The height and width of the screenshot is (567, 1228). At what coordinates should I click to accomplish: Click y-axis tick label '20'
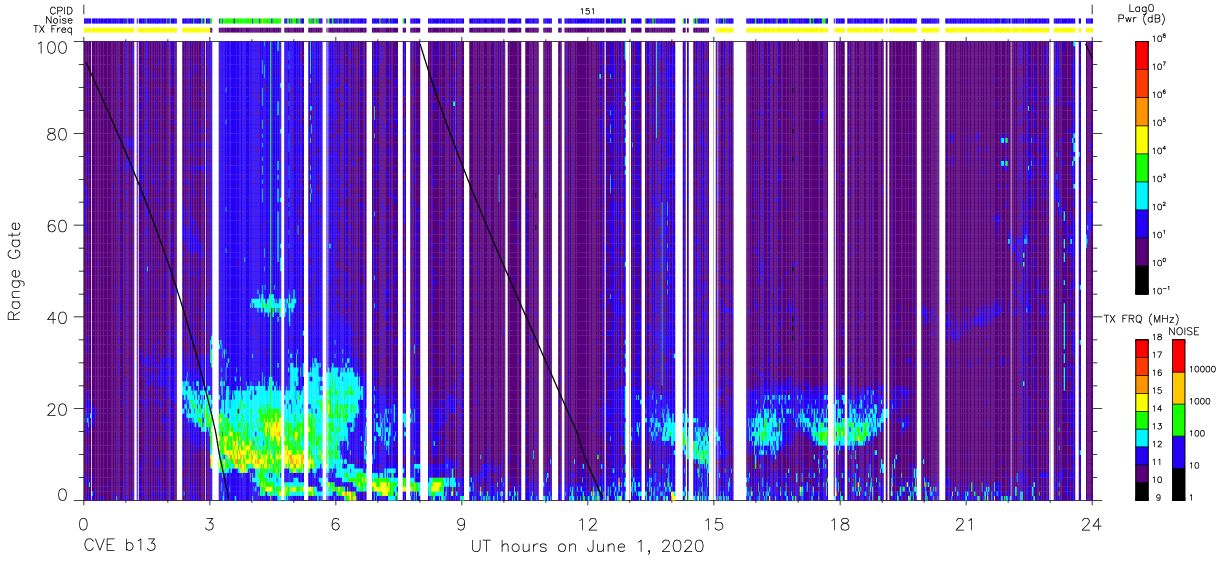tap(58, 409)
